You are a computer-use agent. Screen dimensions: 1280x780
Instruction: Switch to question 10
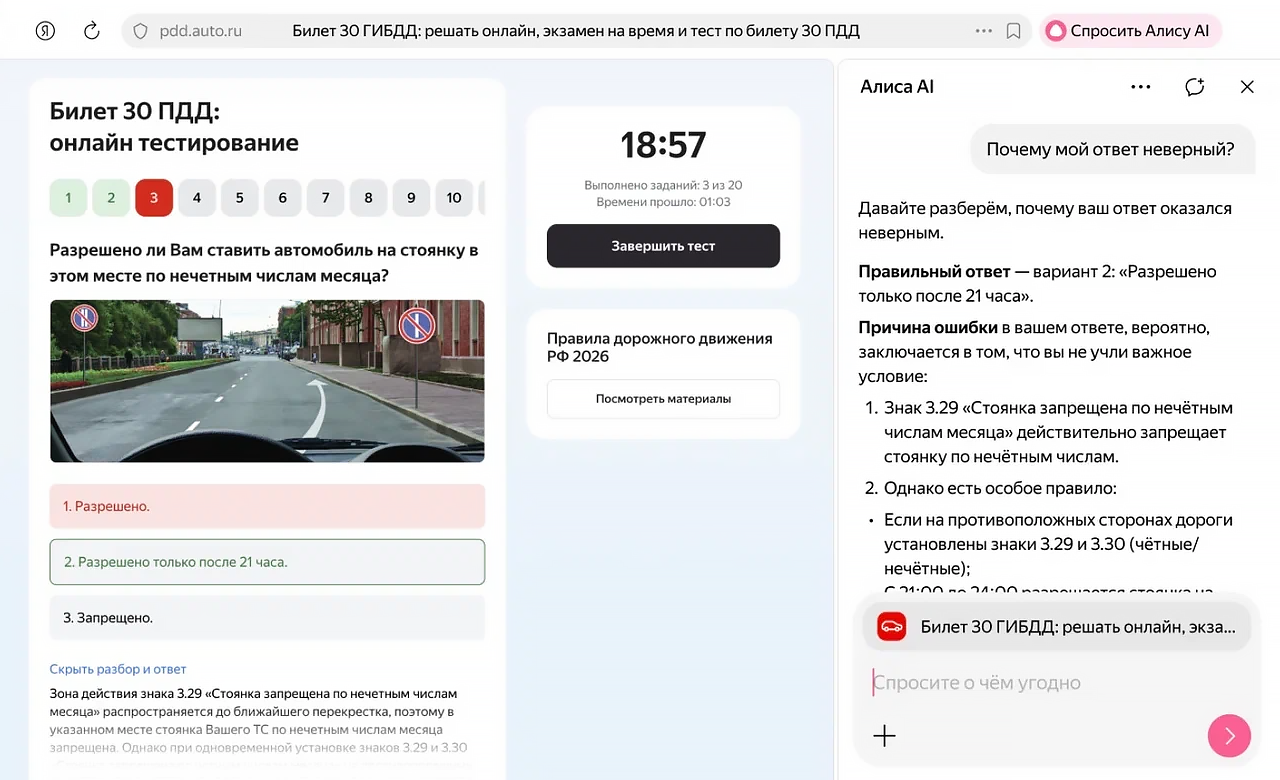454,197
